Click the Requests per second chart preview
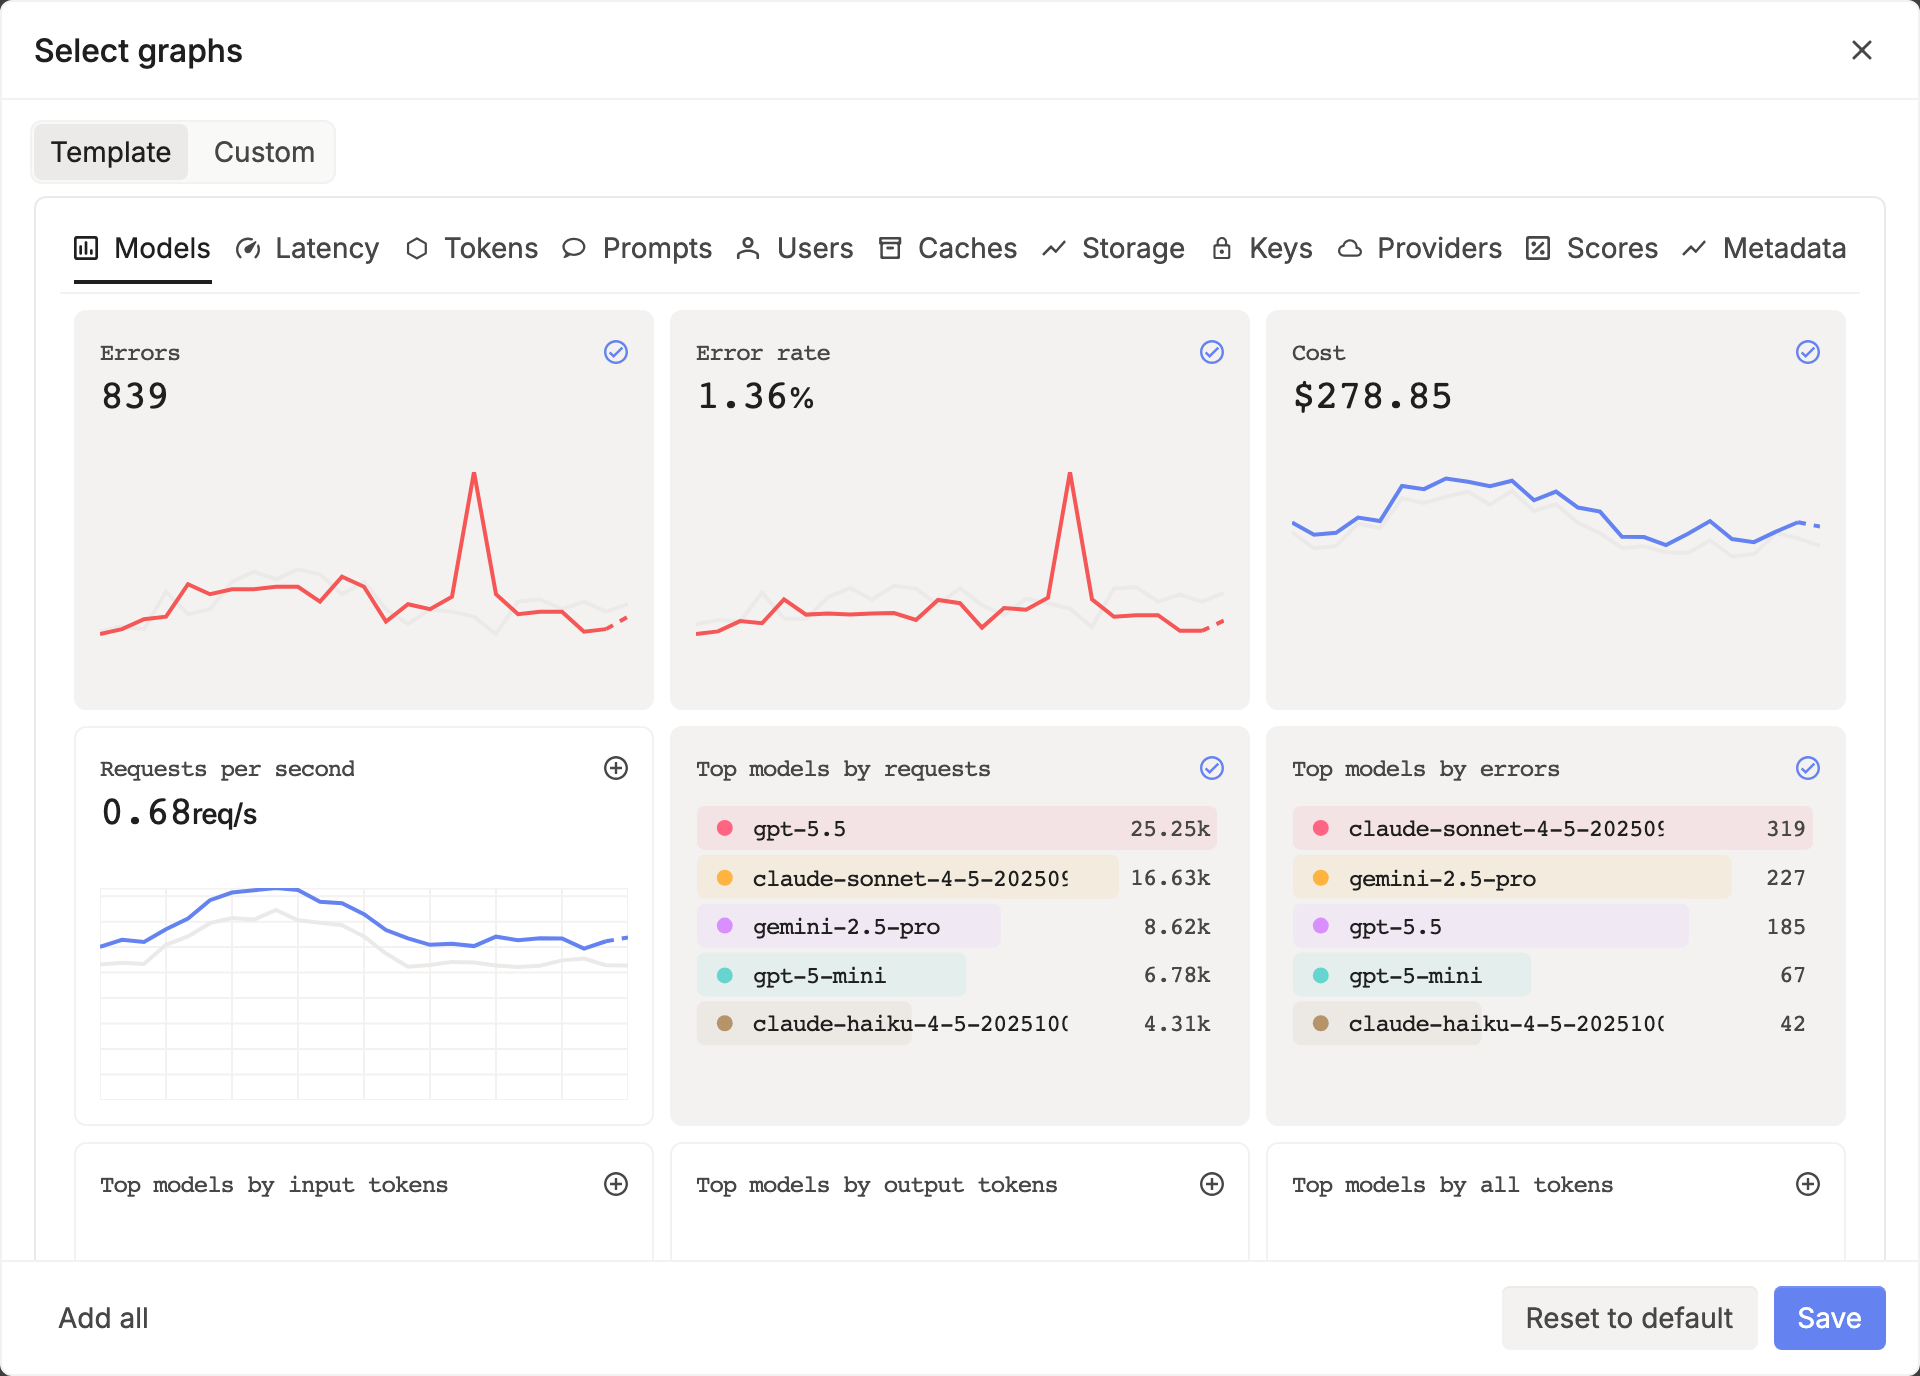The image size is (1920, 1376). (x=364, y=993)
